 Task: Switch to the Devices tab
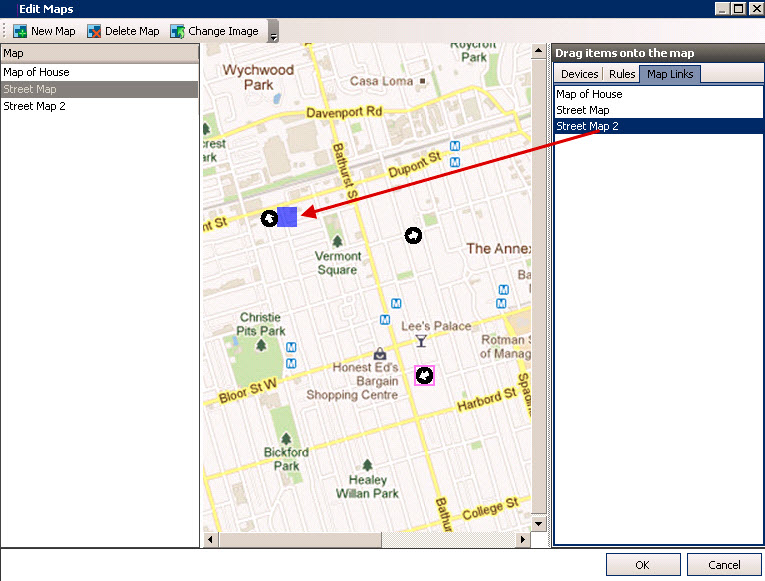click(580, 74)
